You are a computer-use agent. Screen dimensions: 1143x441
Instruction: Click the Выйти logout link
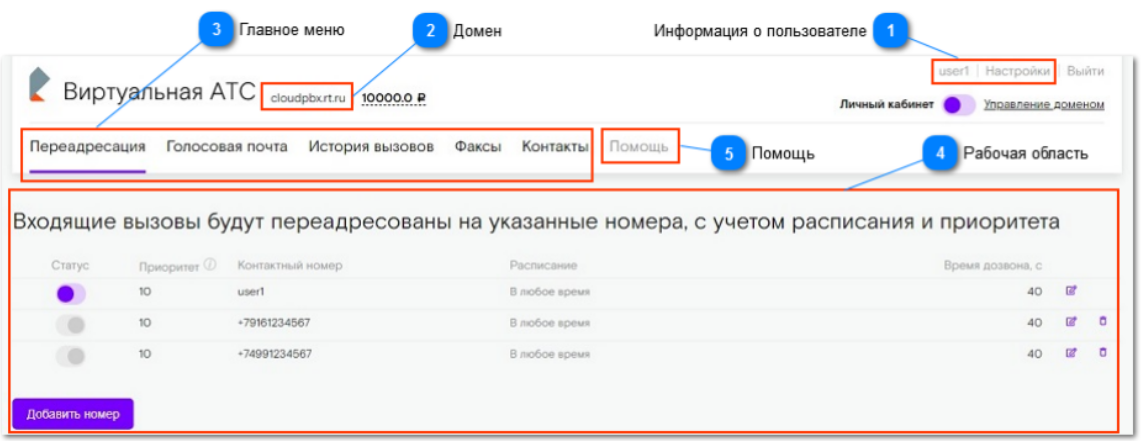point(1085,71)
